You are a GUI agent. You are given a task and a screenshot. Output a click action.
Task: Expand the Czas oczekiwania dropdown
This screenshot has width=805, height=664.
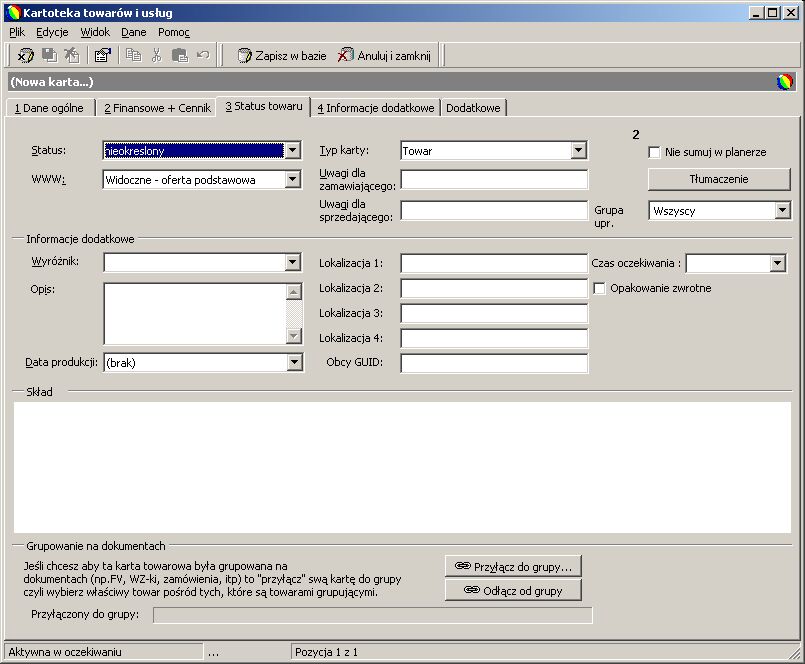(777, 263)
